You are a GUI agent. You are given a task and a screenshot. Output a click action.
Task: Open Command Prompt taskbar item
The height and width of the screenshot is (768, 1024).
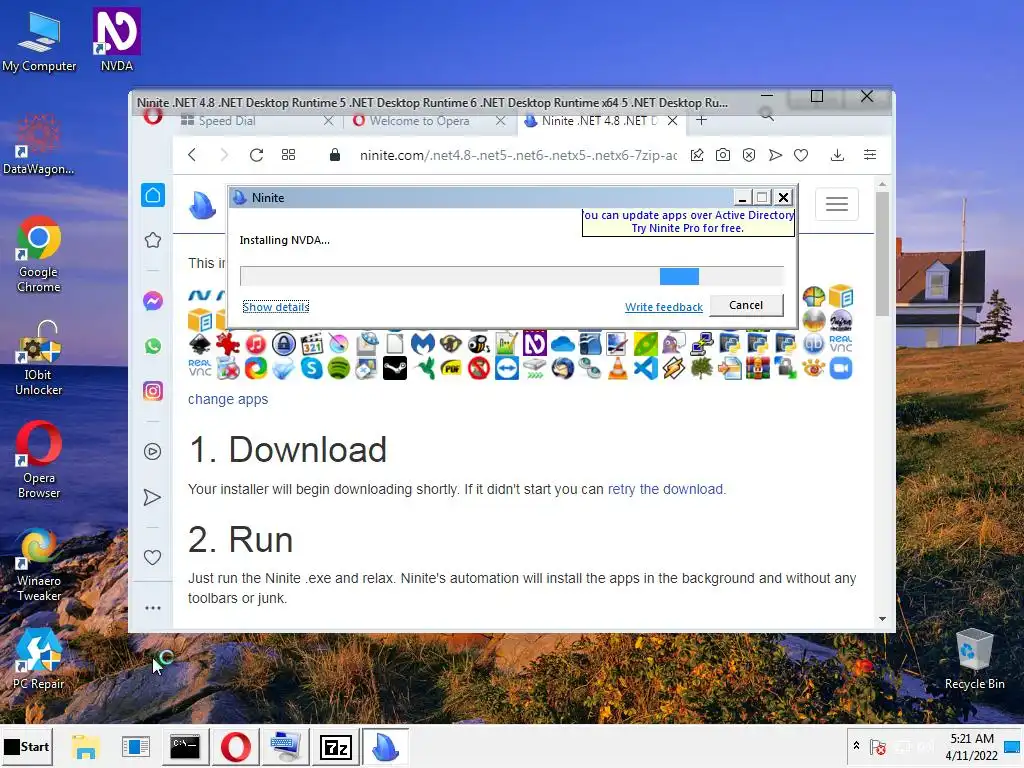point(185,746)
